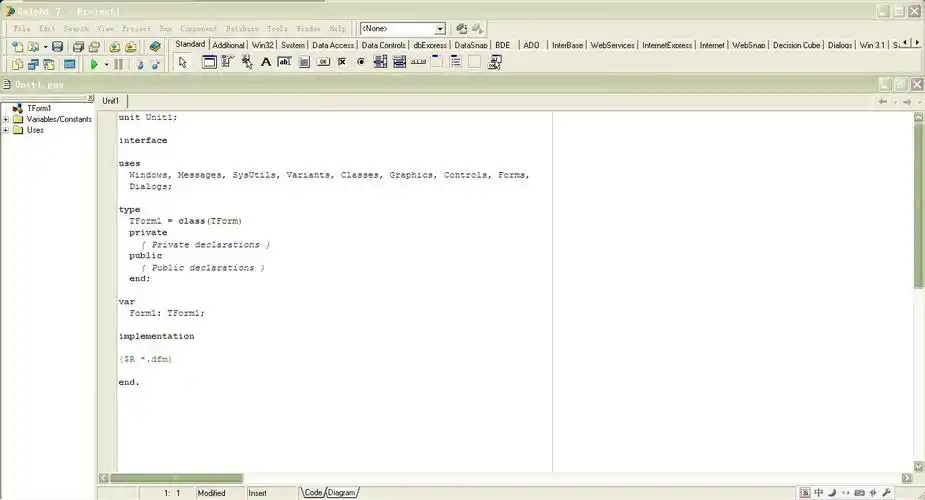
Task: Open the Project menu
Action: pyautogui.click(x=136, y=29)
